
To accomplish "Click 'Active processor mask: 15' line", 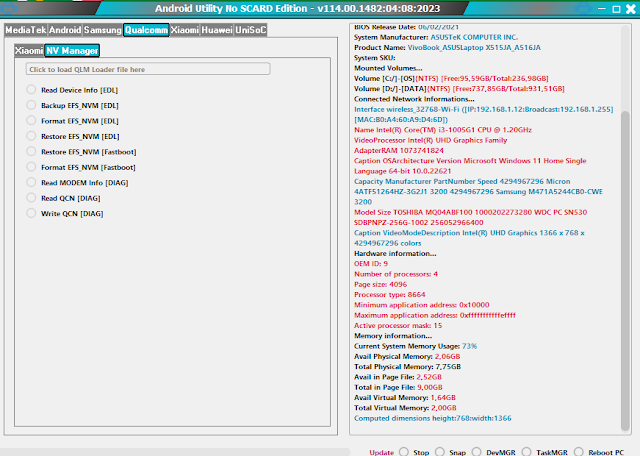I will coord(398,325).
